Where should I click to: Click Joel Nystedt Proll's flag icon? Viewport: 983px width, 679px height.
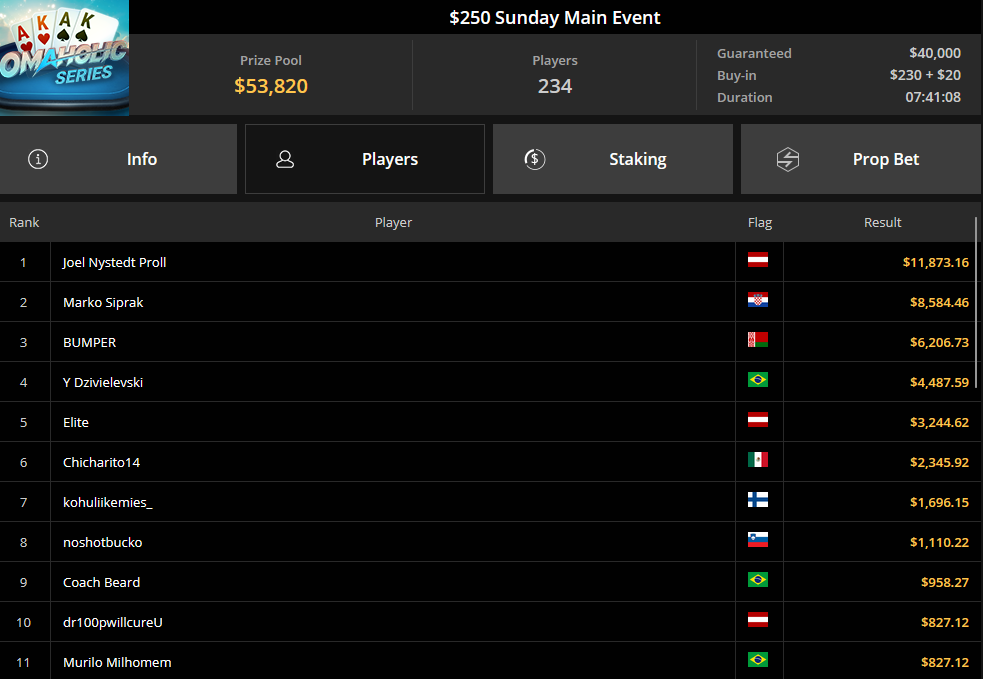757,260
